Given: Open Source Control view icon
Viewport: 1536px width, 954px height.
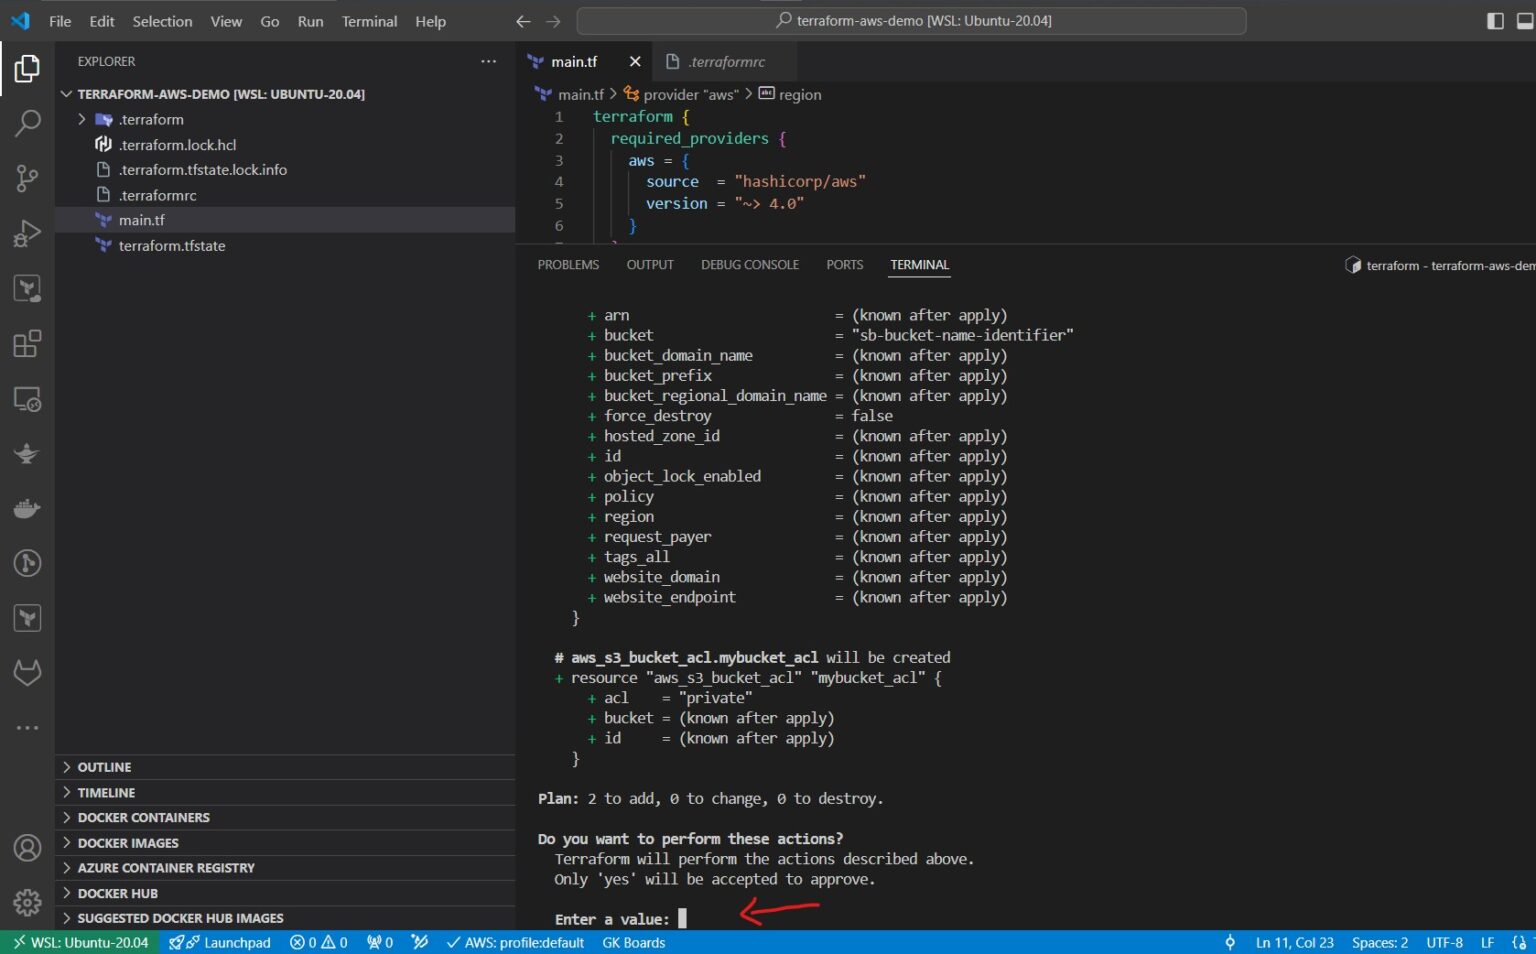Looking at the screenshot, I should click(x=27, y=179).
